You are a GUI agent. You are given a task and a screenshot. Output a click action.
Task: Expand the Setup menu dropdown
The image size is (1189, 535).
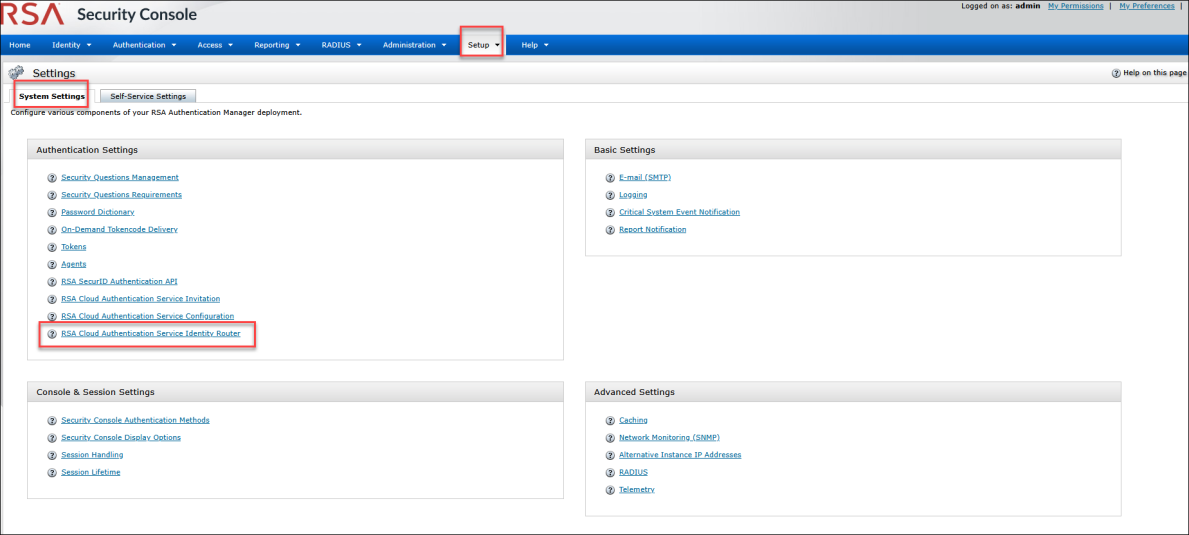tap(484, 45)
